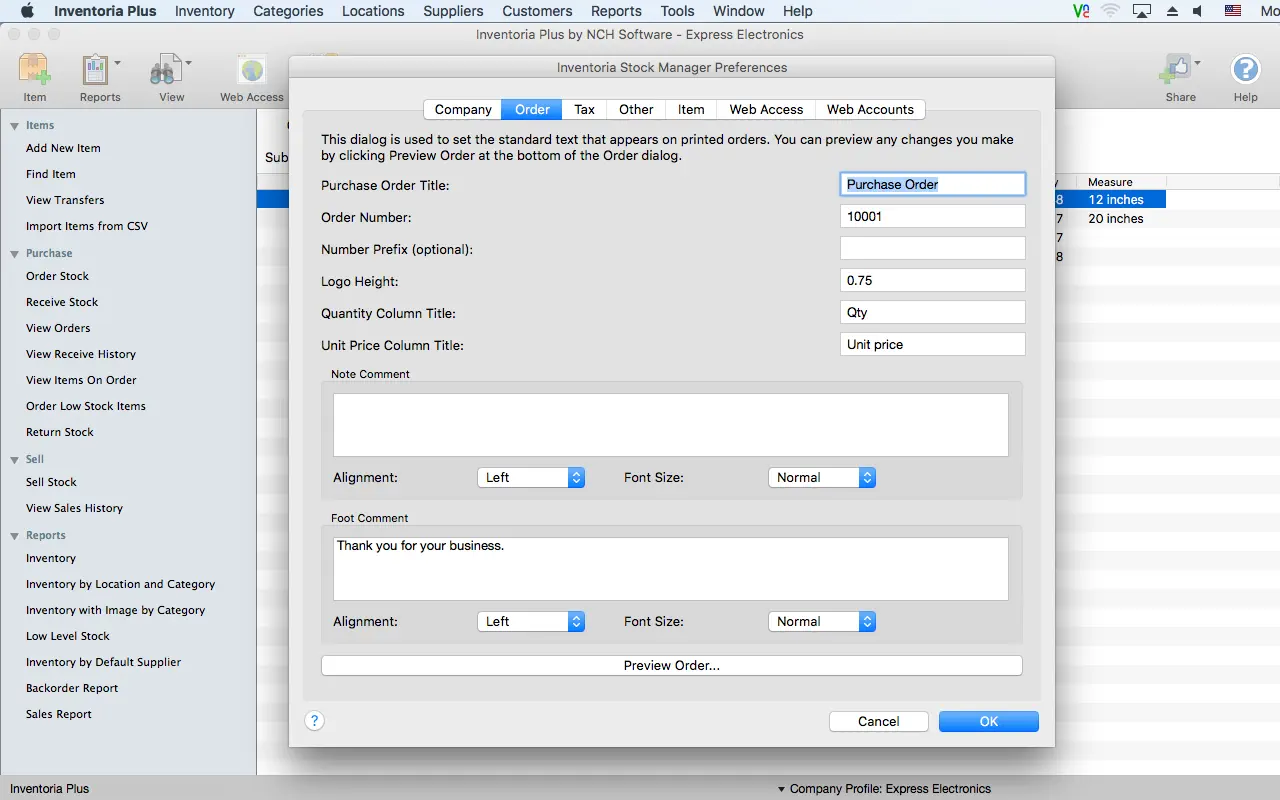Collapse the Purchase sidebar section
This screenshot has height=800, width=1280.
(15, 254)
